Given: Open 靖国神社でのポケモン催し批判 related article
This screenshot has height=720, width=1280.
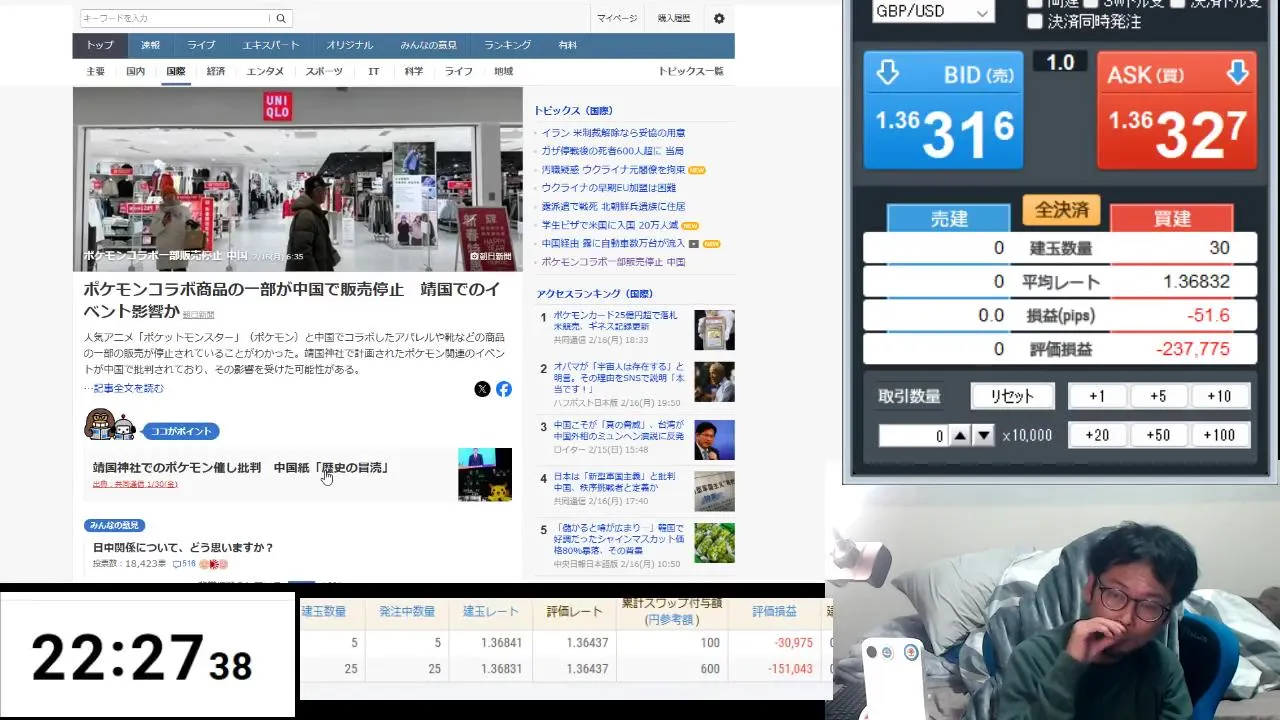Looking at the screenshot, I should 240,468.
